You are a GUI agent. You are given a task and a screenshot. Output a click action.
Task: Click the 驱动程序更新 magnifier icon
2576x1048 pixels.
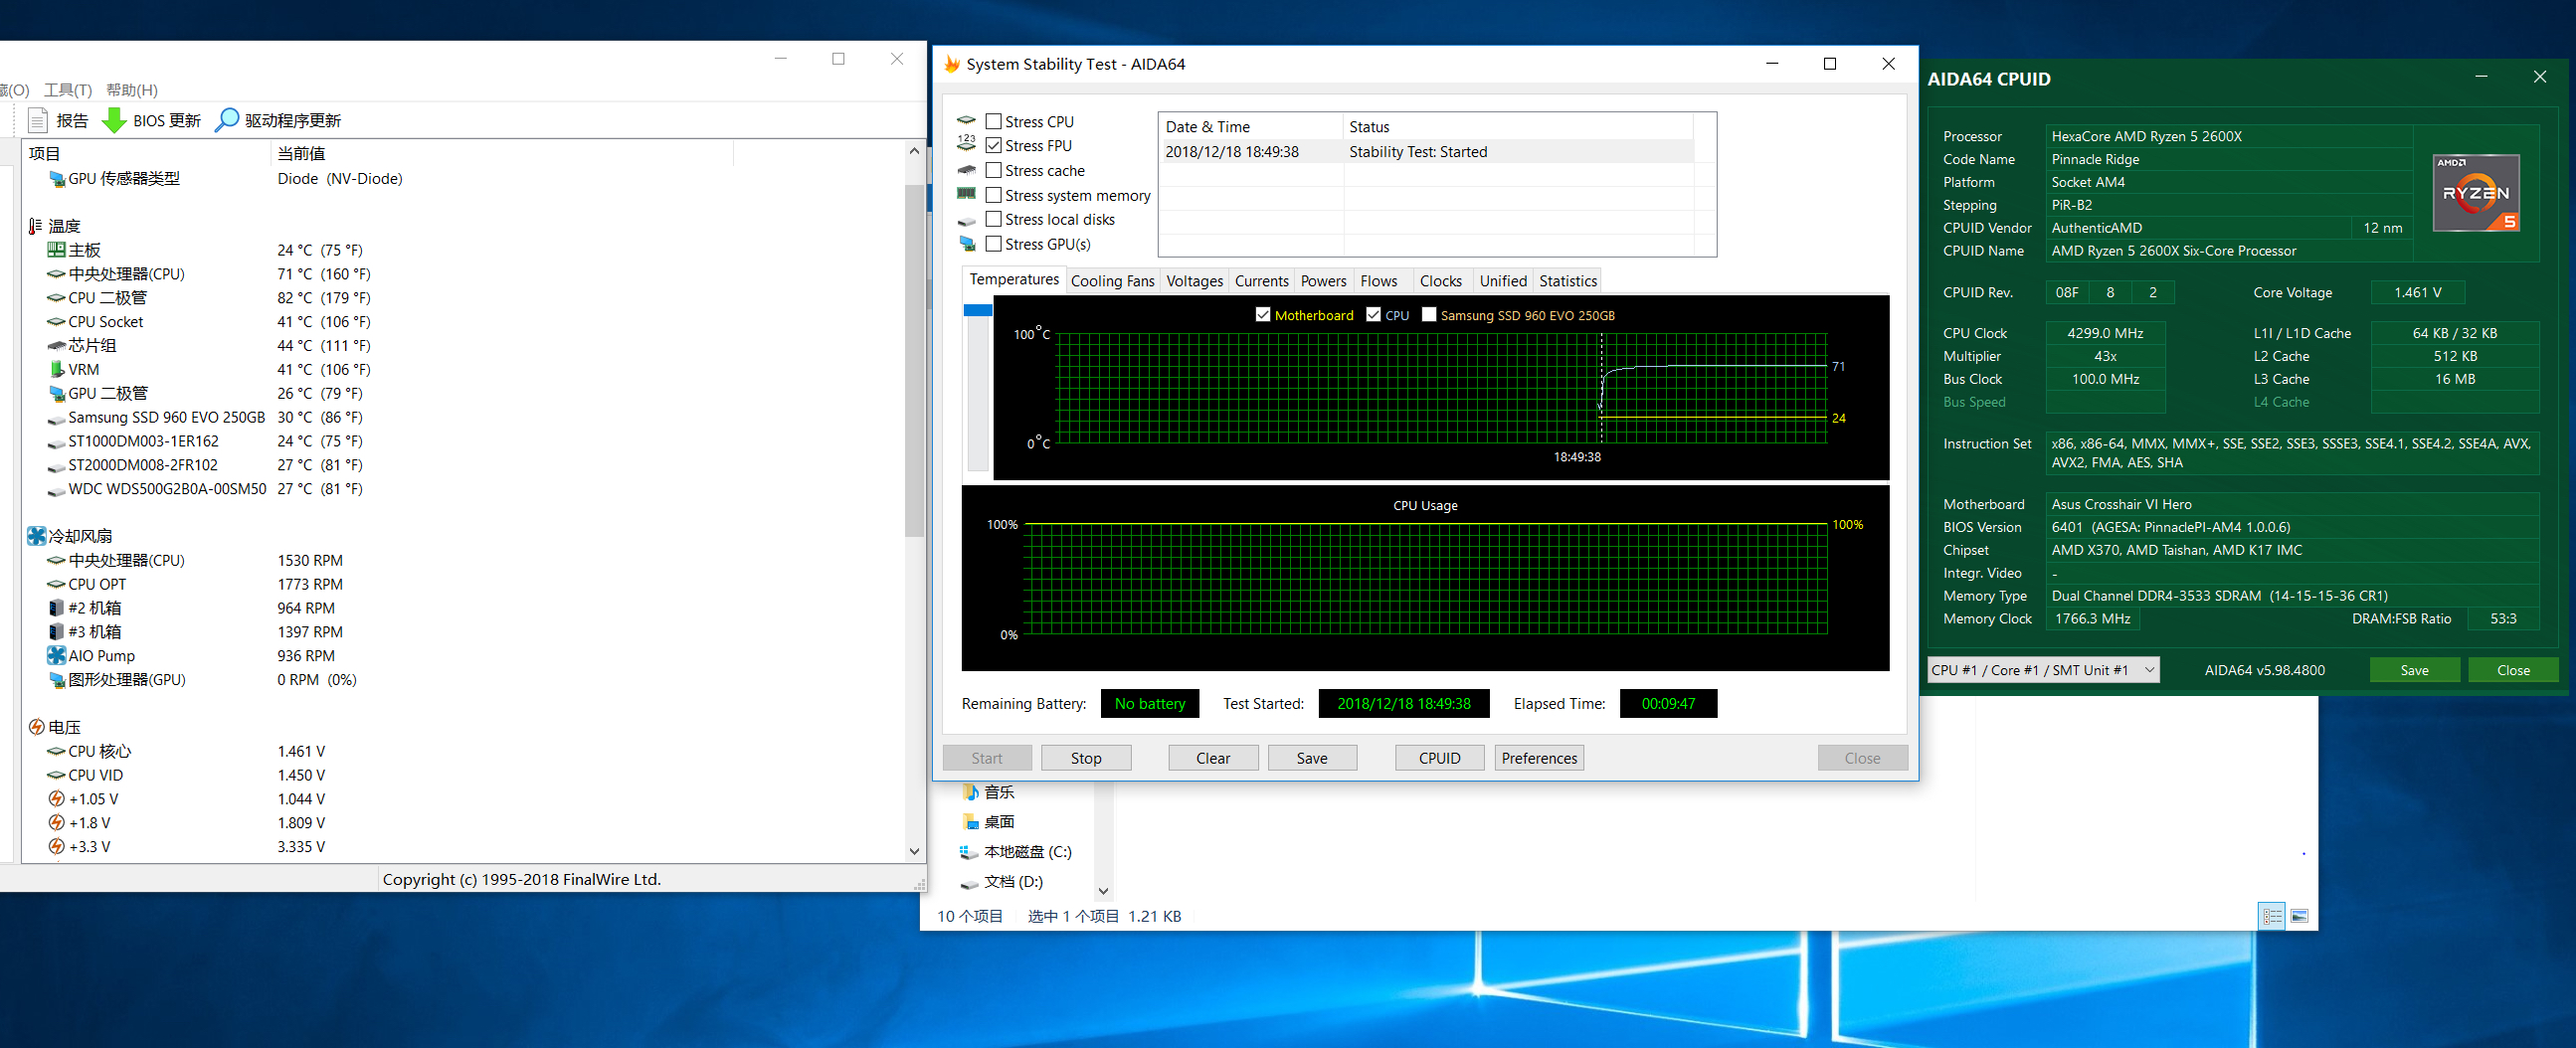coord(227,120)
